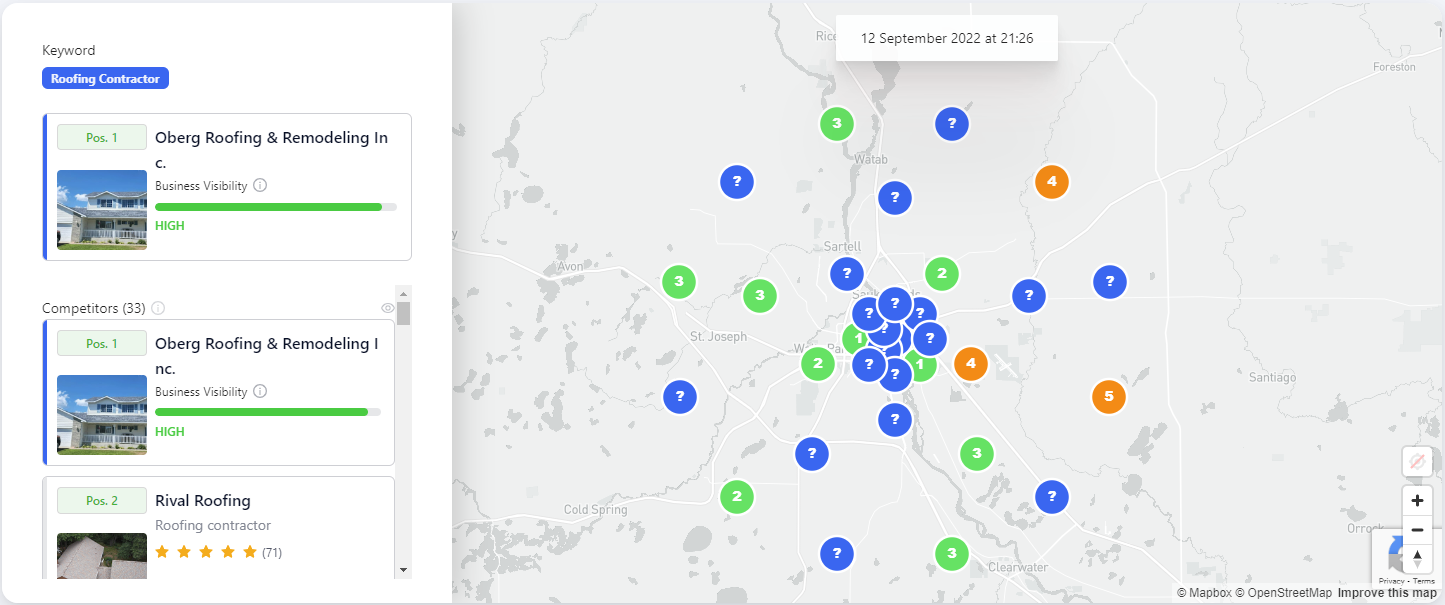Image resolution: width=1445 pixels, height=605 pixels.
Task: Click the HIGH label in top card
Action: 170,226
